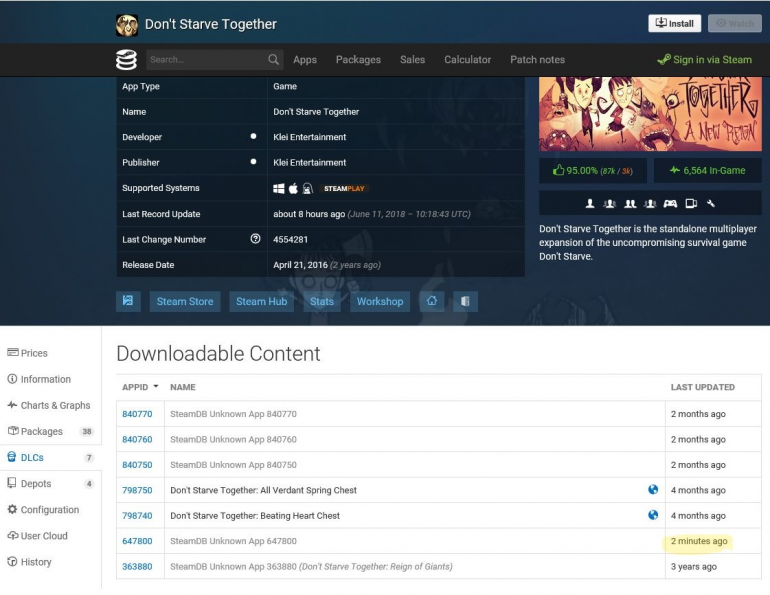Viewport: 770px width, 595px height.
Task: Open app ID 840750 link
Action: [137, 465]
